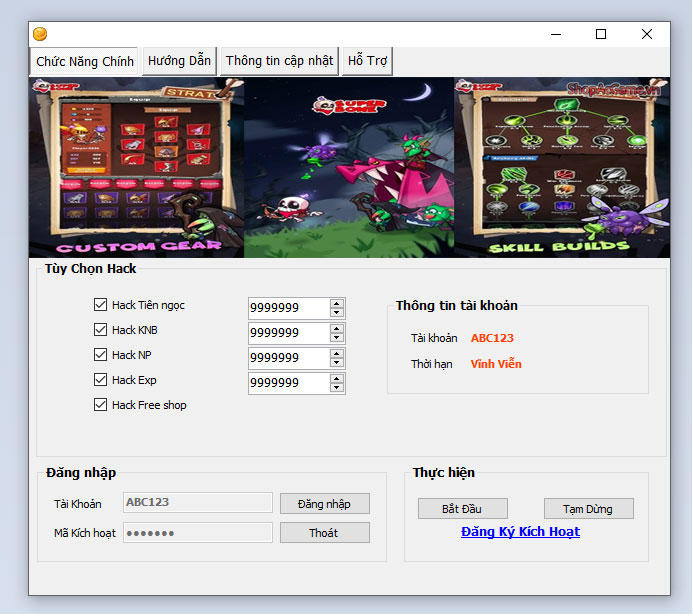Increase Hack Tiên ngọc value with up arrow
Viewport: 693px width, 616px height.
point(337,303)
